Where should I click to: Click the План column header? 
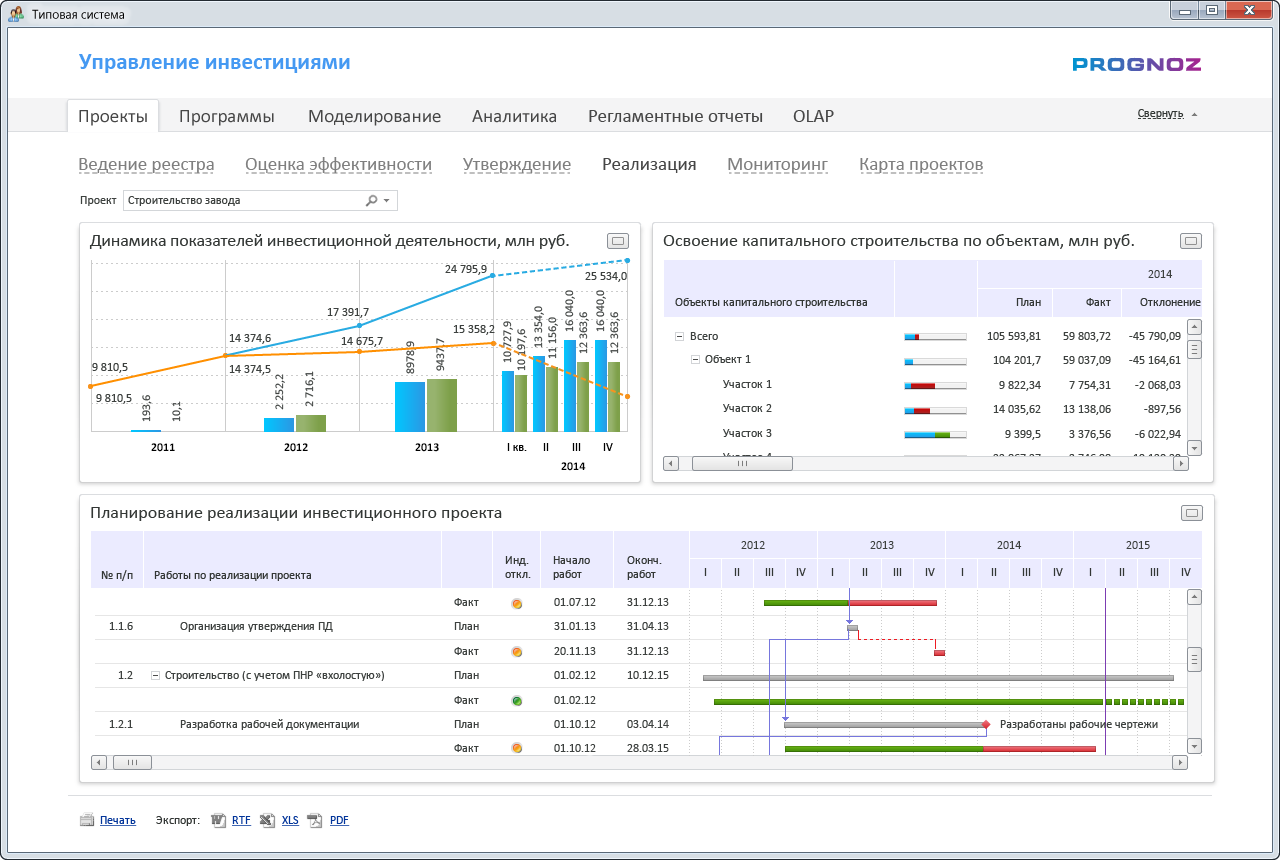(x=1014, y=302)
